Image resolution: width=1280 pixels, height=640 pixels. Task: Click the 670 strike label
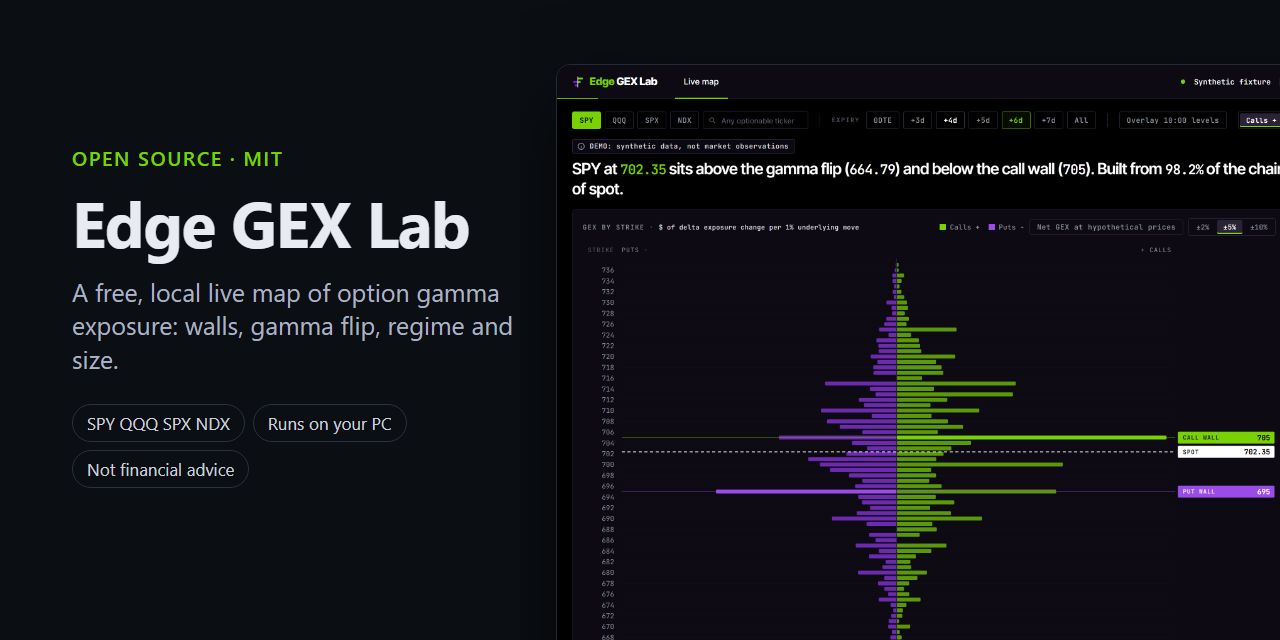608,626
